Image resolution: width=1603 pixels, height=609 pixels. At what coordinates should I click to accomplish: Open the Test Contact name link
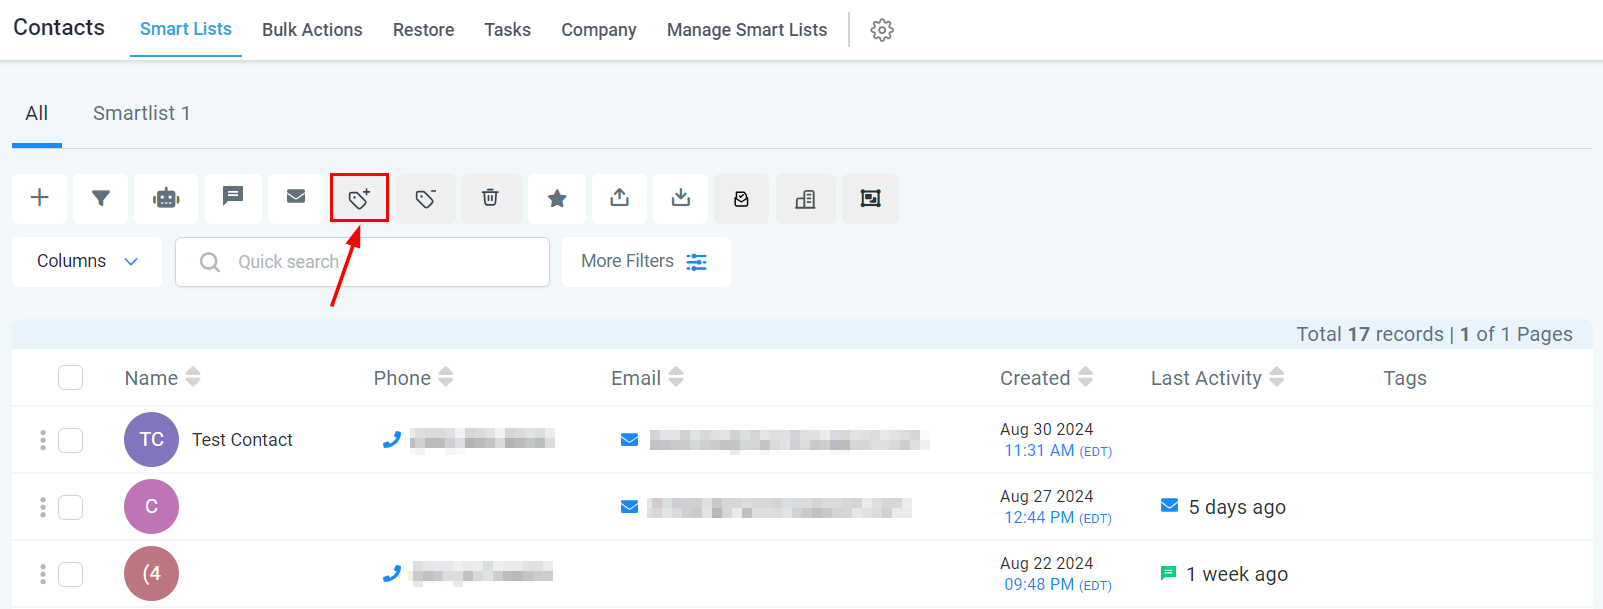click(242, 440)
